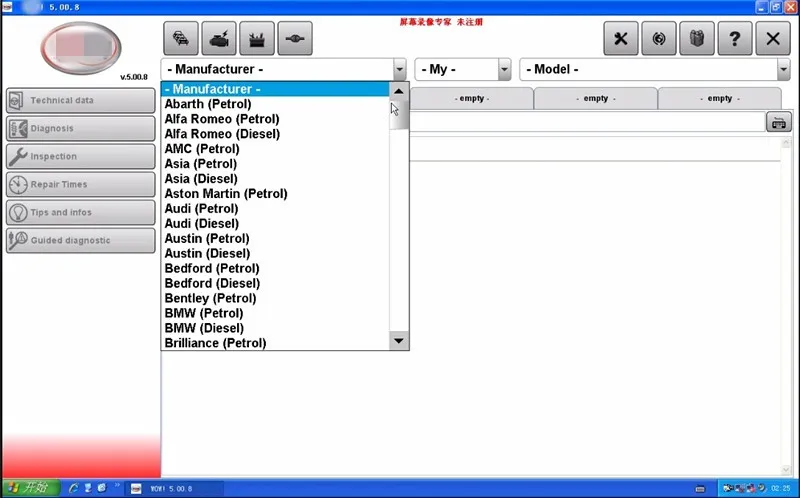Select Alfa Romeo (Diesel)

click(x=276, y=134)
